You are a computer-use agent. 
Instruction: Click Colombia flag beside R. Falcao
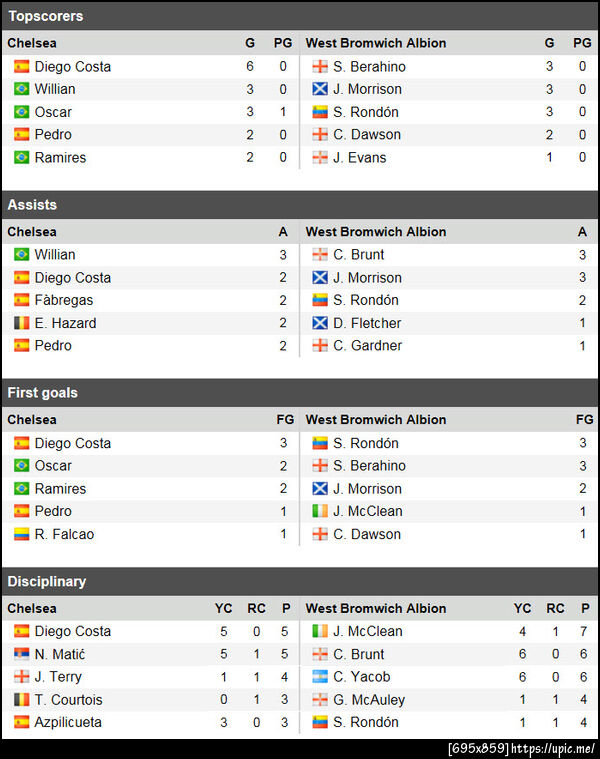[x=21, y=534]
